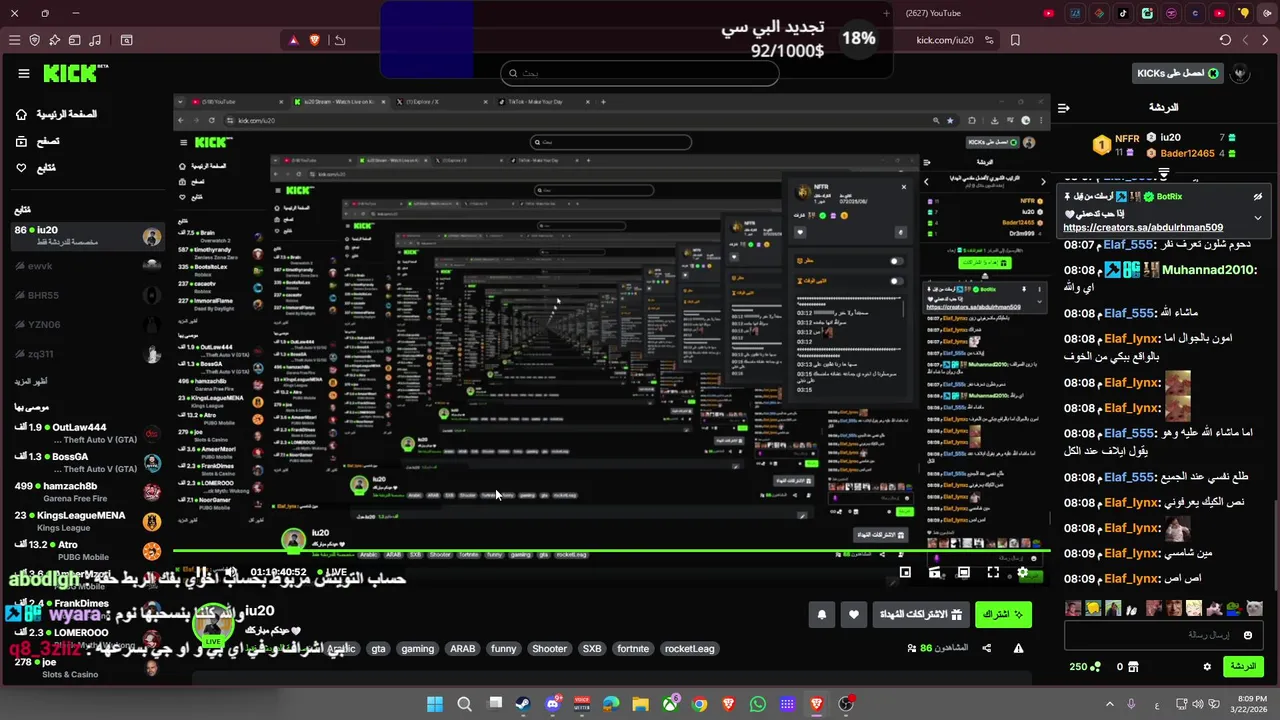Click the chat message input field
Image resolution: width=1280 pixels, height=720 pixels.
tap(1163, 635)
